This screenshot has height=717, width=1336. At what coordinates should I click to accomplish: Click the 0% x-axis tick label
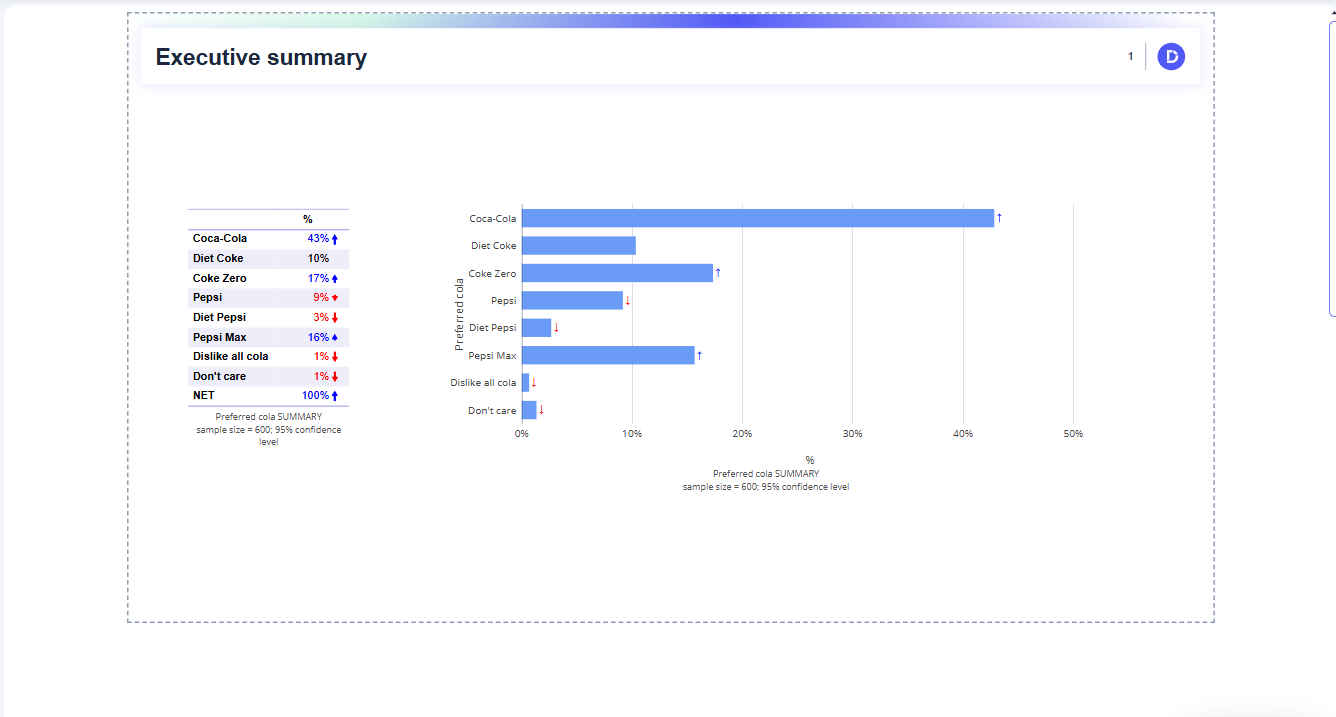click(522, 434)
